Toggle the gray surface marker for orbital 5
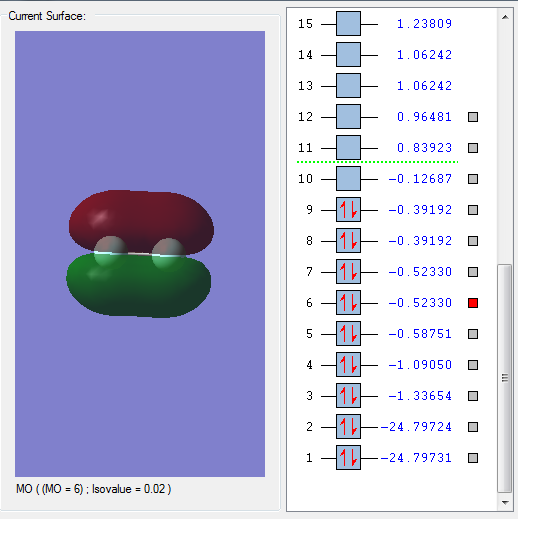Viewport: 535px width, 557px height. (x=473, y=334)
